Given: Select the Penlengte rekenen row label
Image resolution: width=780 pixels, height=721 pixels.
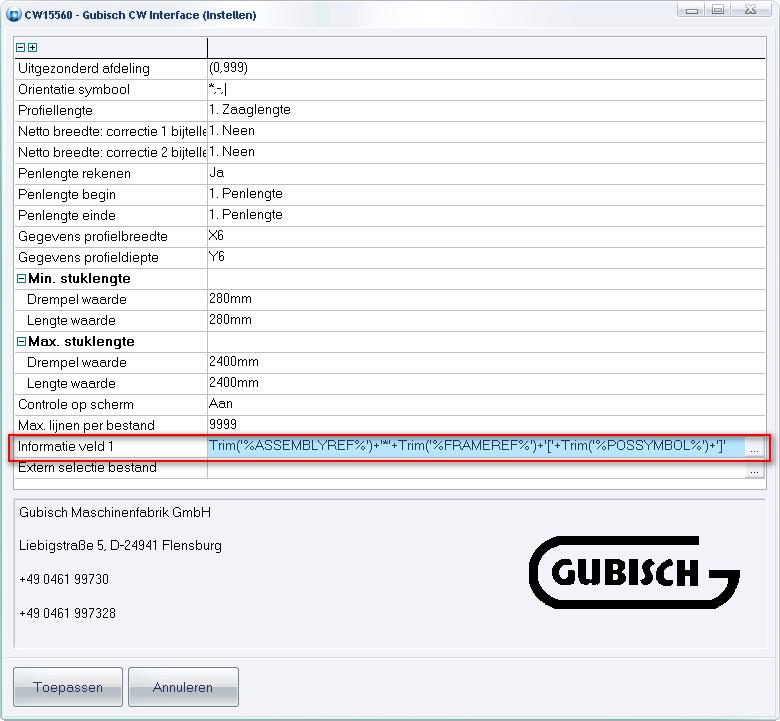Looking at the screenshot, I should [74, 174].
